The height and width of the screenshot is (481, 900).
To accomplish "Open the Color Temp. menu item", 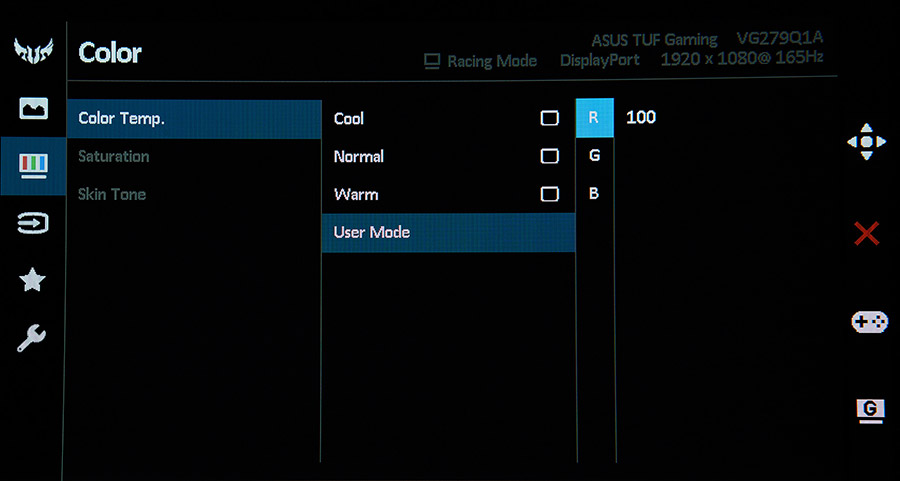I will 193,118.
